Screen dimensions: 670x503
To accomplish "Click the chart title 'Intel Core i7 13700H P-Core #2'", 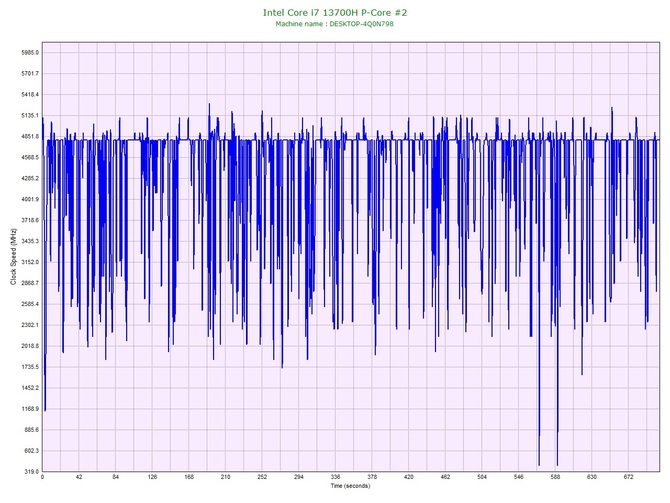I will [x=335, y=13].
